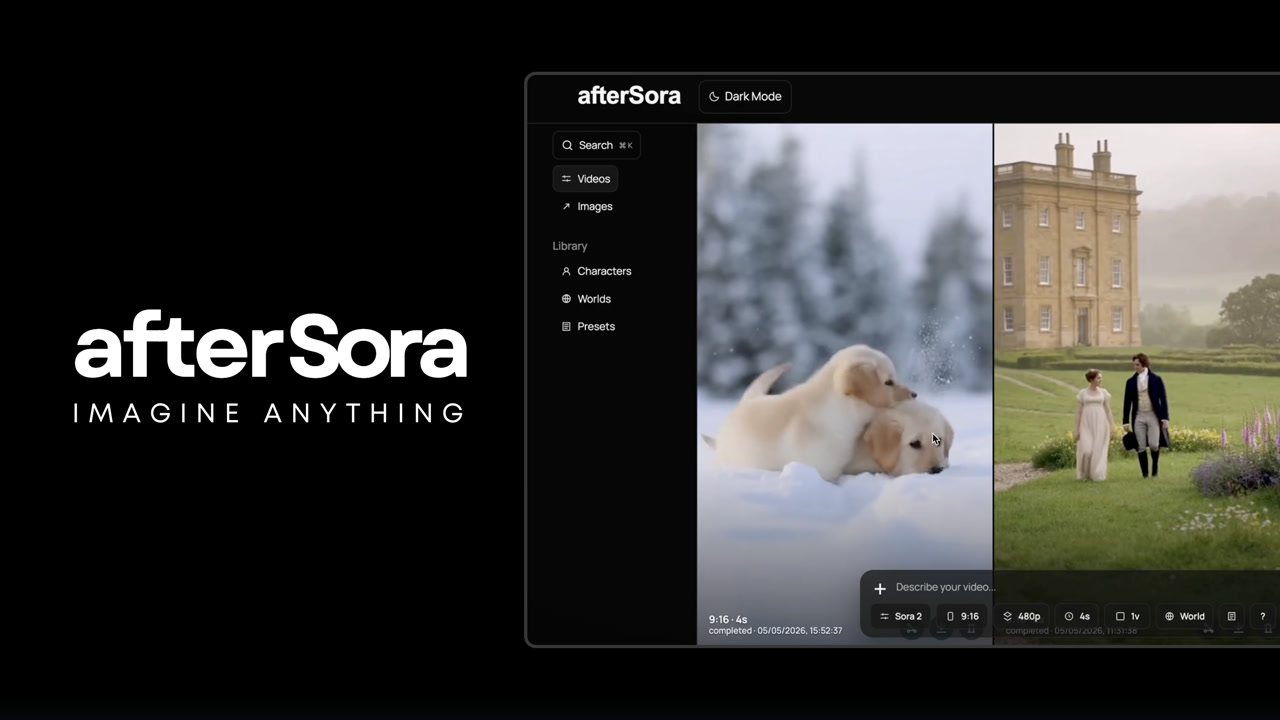This screenshot has width=1280, height=720.
Task: Change the 4s duration setting
Action: pos(1077,617)
